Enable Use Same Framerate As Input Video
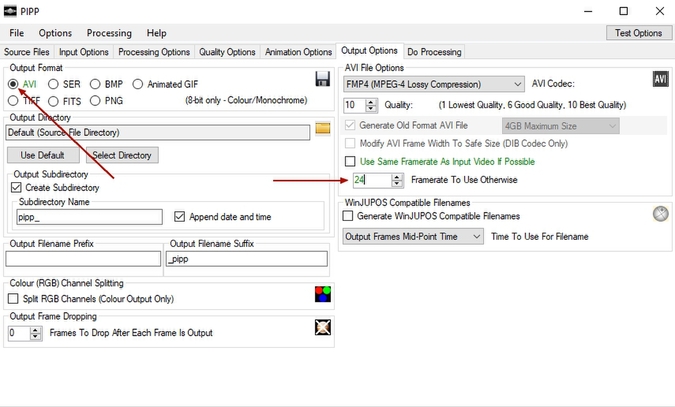Image resolution: width=675 pixels, height=407 pixels. tap(350, 161)
